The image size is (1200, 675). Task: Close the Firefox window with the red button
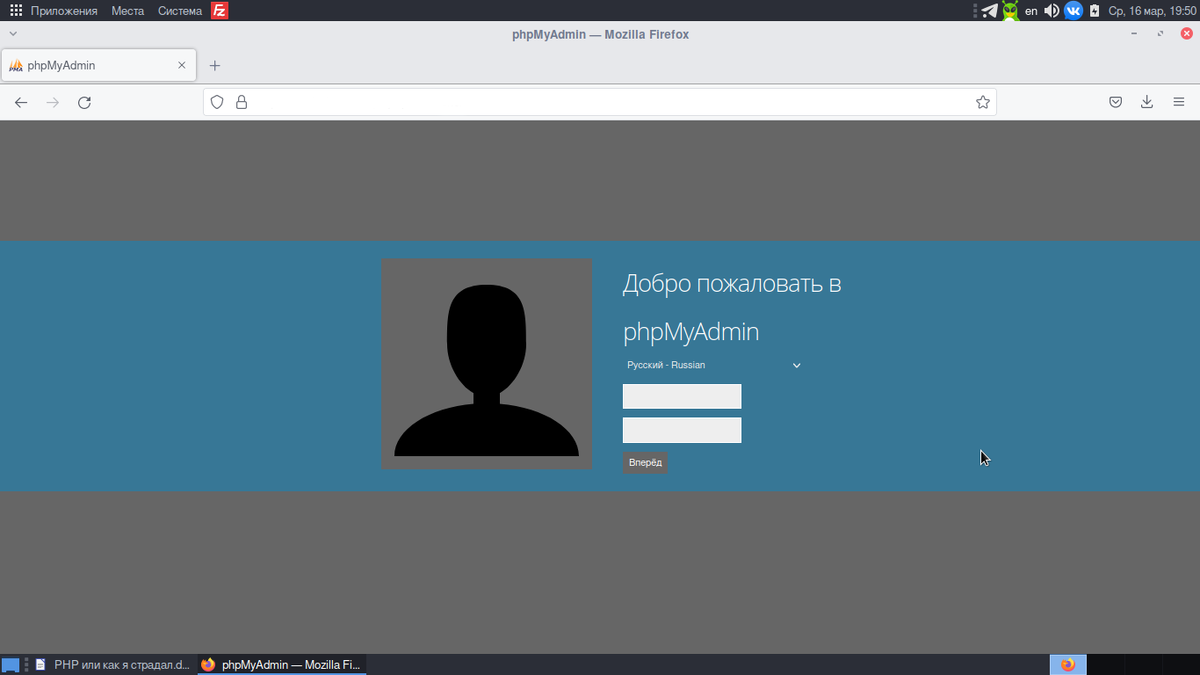tap(1187, 34)
